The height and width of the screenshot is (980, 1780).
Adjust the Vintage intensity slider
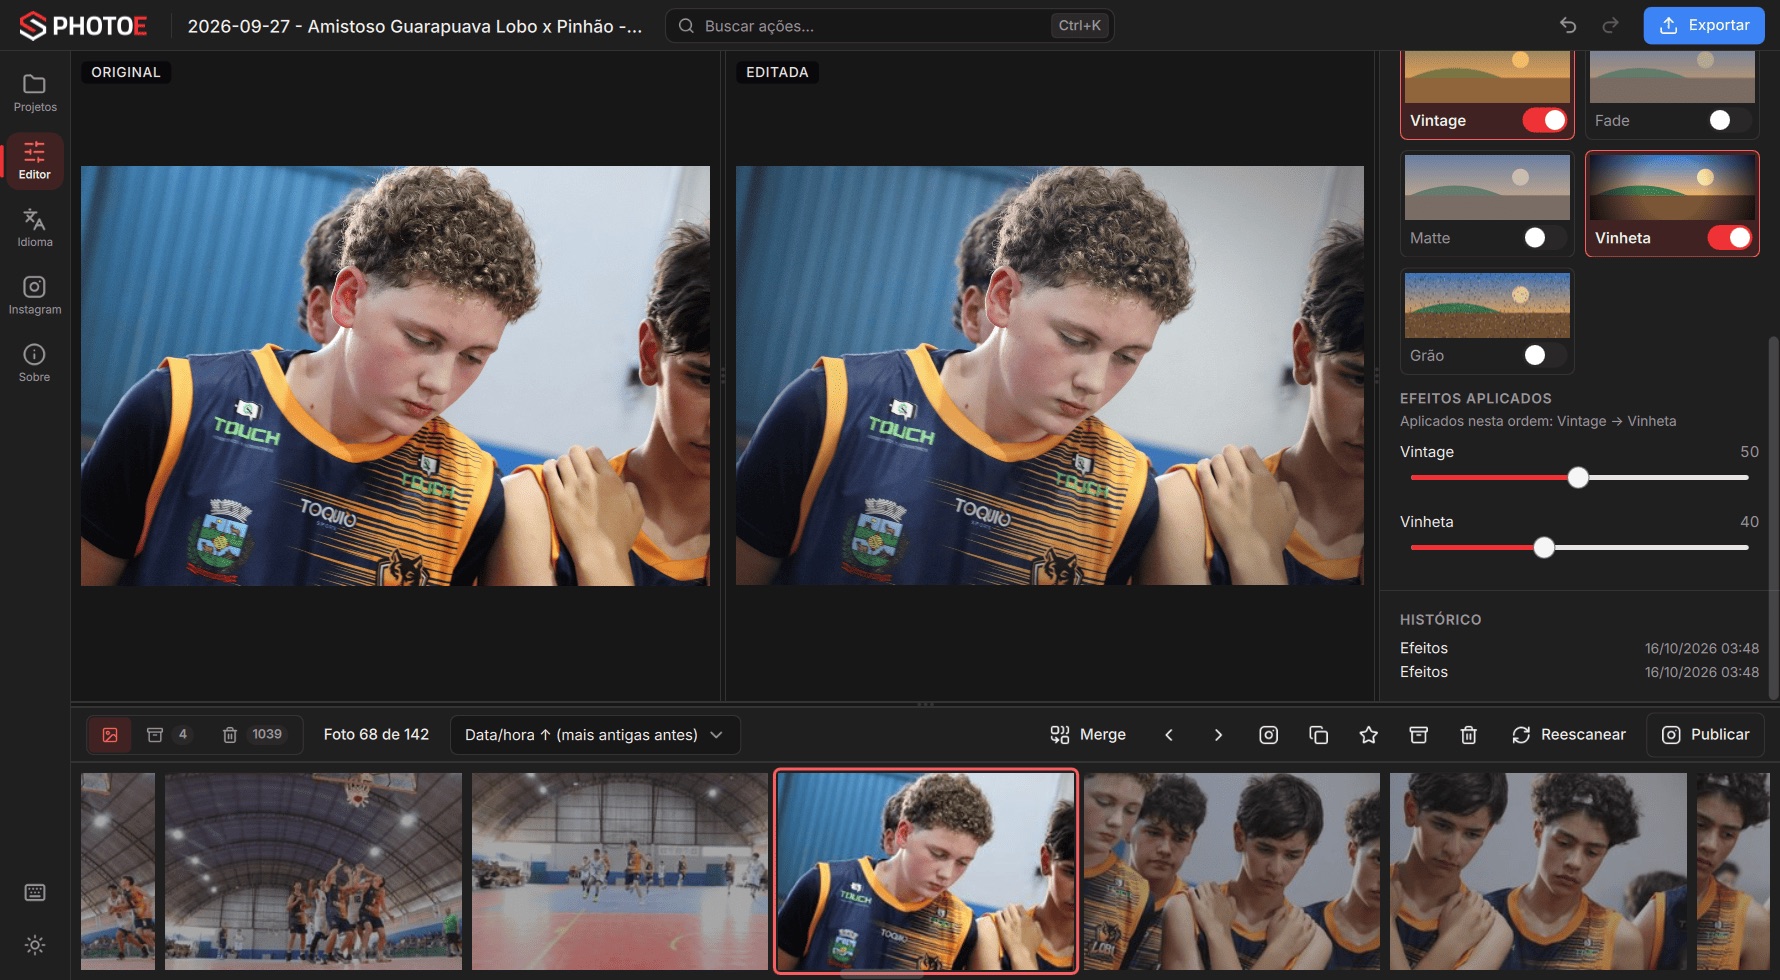(1579, 477)
